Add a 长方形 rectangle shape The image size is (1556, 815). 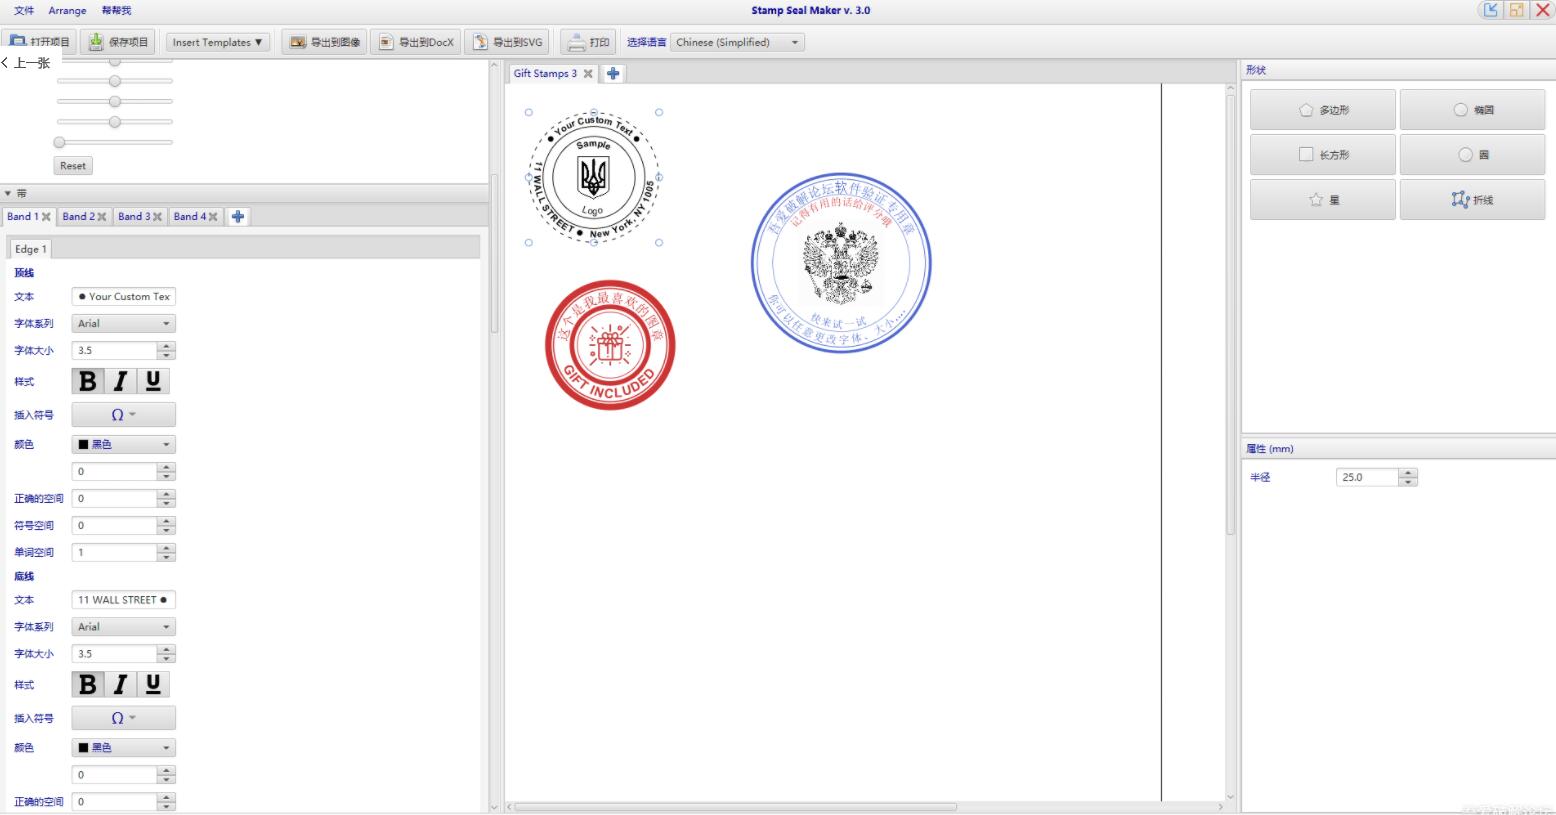pyautogui.click(x=1322, y=155)
